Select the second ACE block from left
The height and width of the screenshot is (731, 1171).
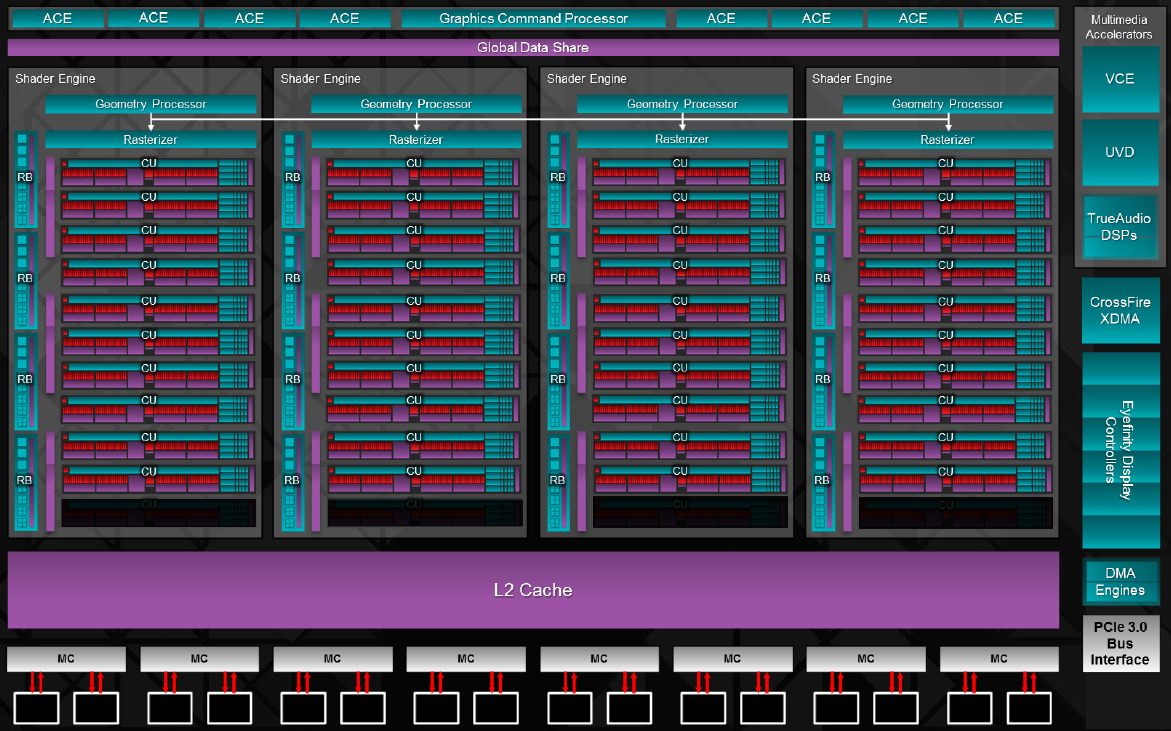click(154, 19)
